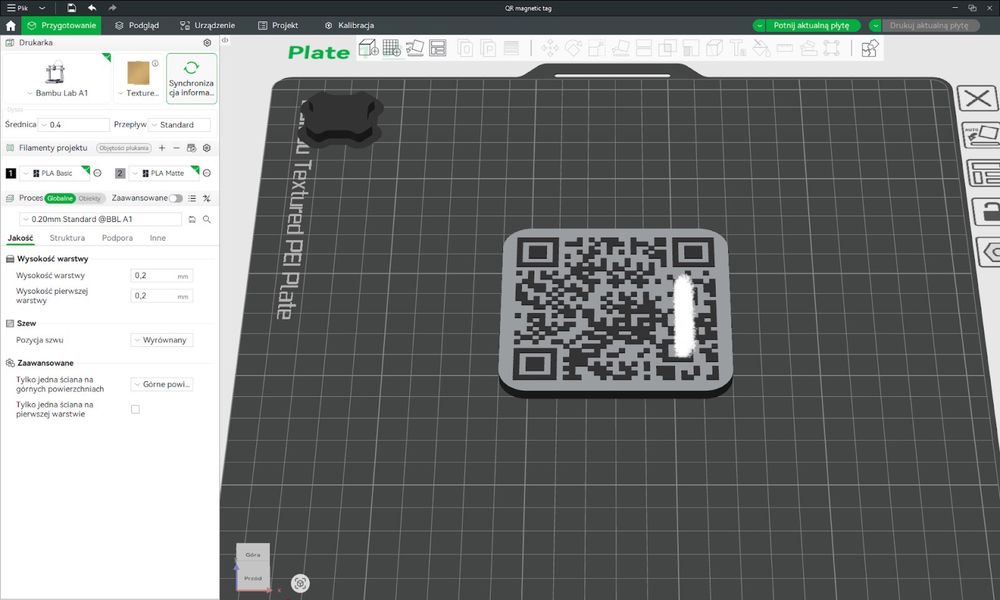Select Obiekty process mode
Screen dimensions: 1000x600
tap(90, 198)
